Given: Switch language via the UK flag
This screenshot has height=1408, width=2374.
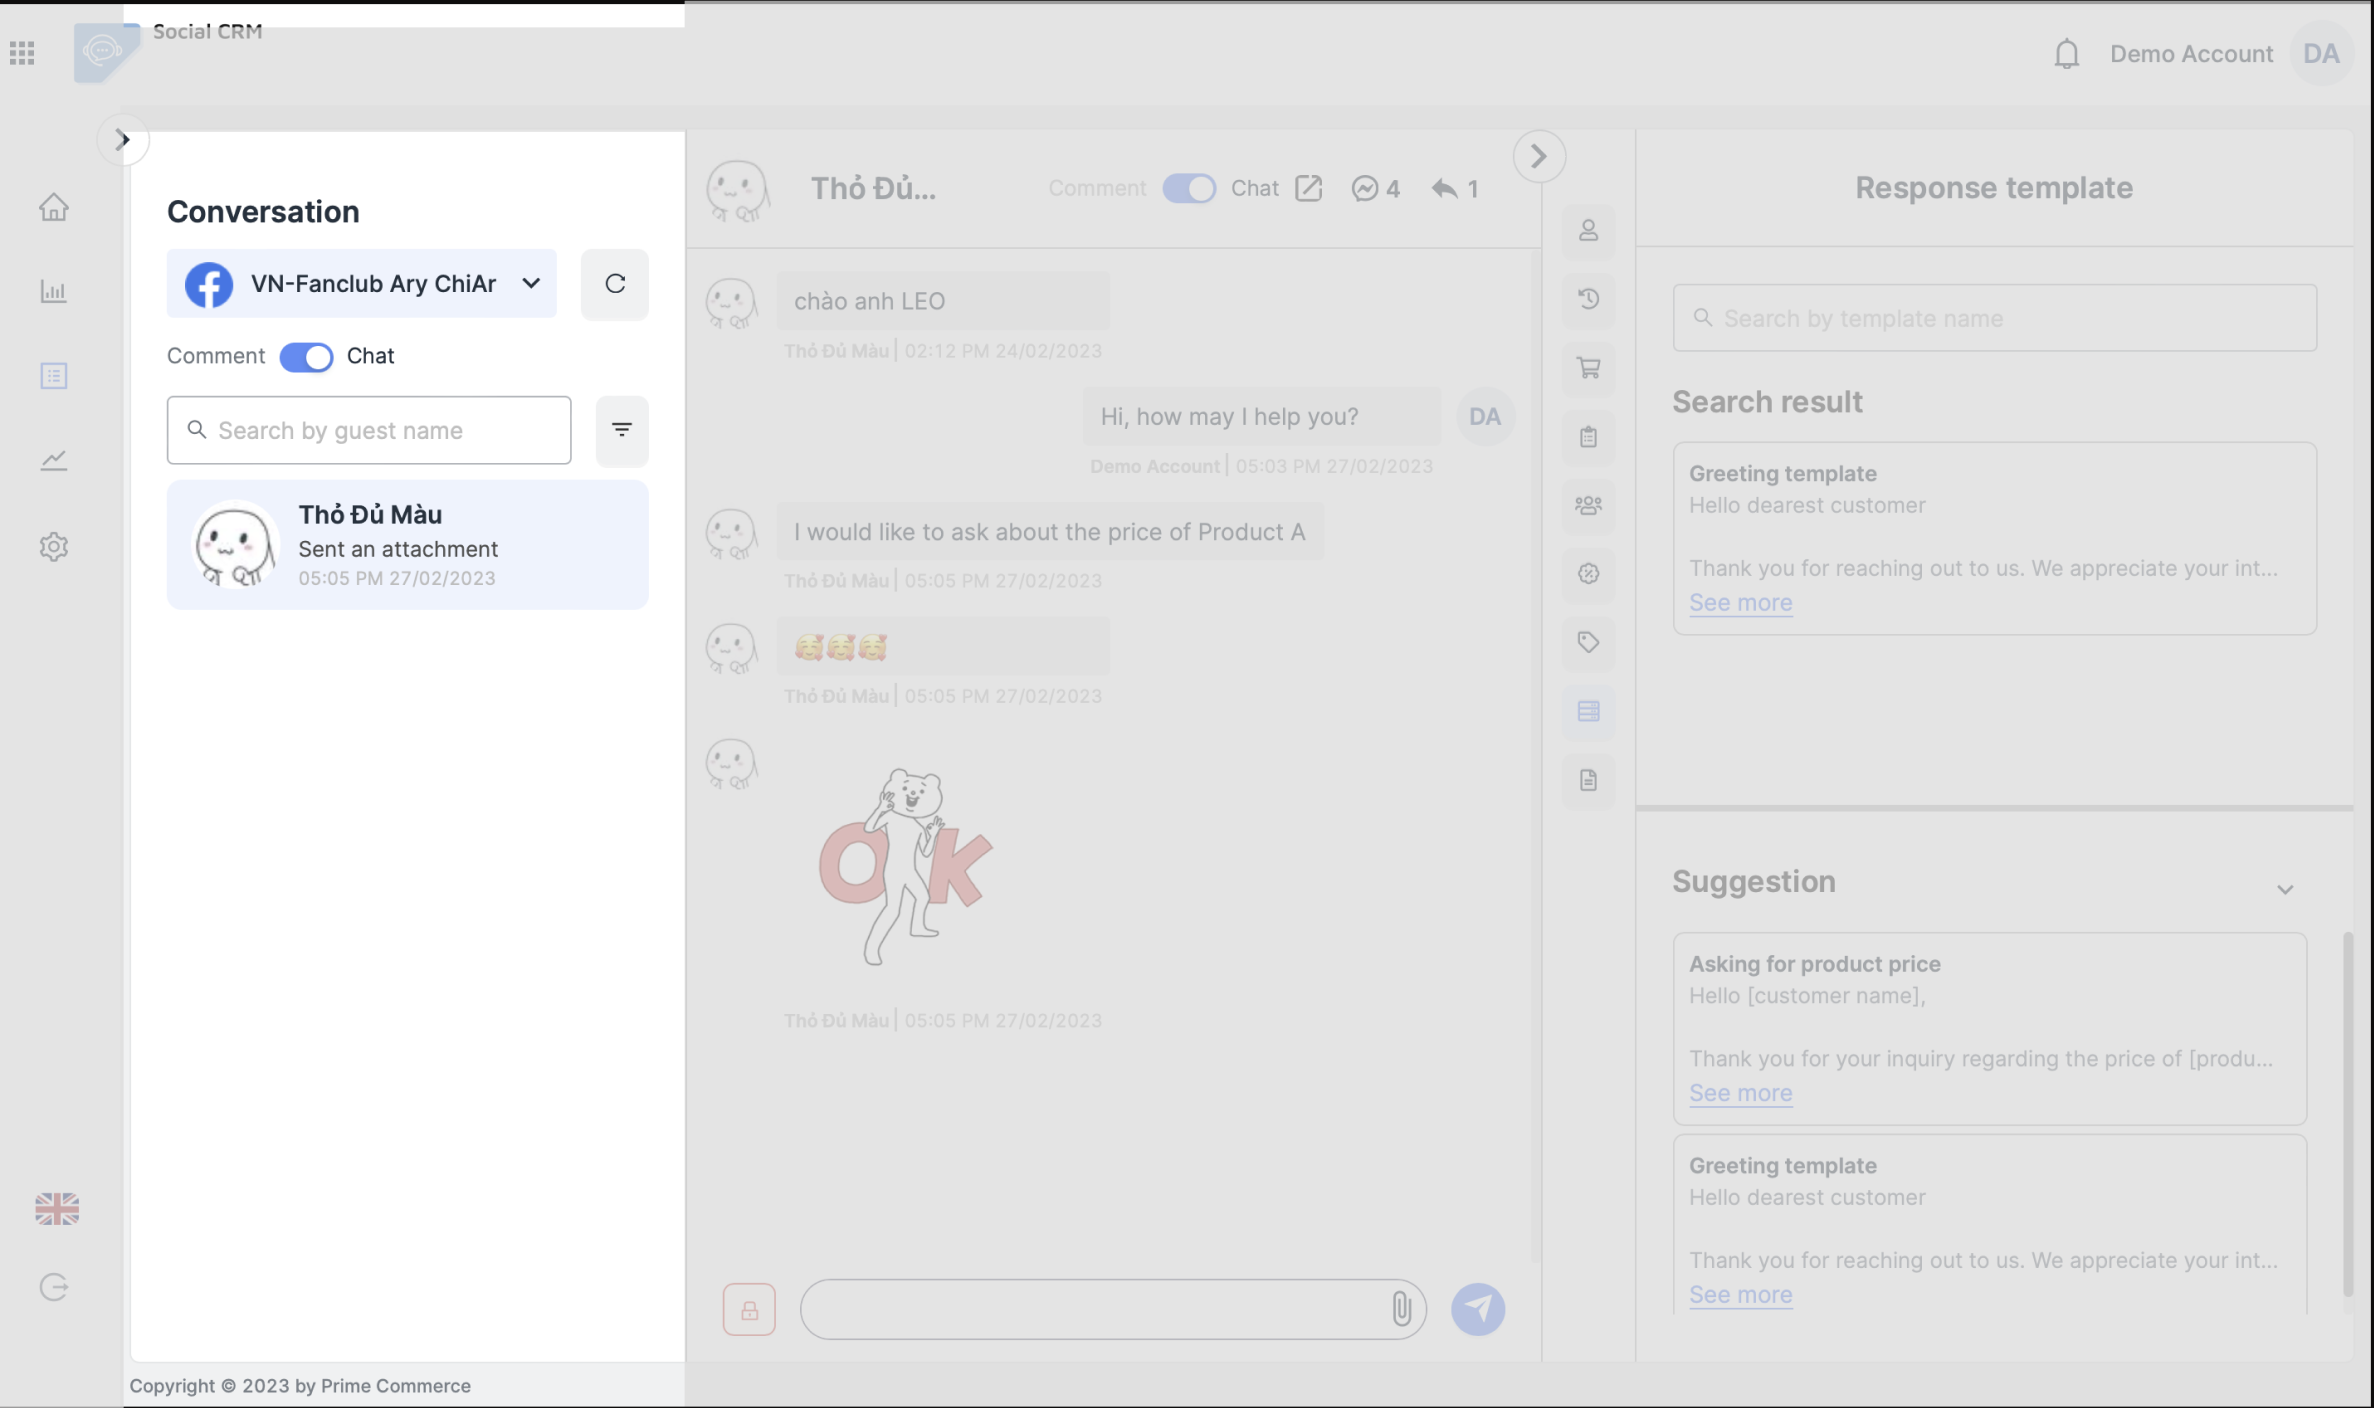Looking at the screenshot, I should 57,1209.
